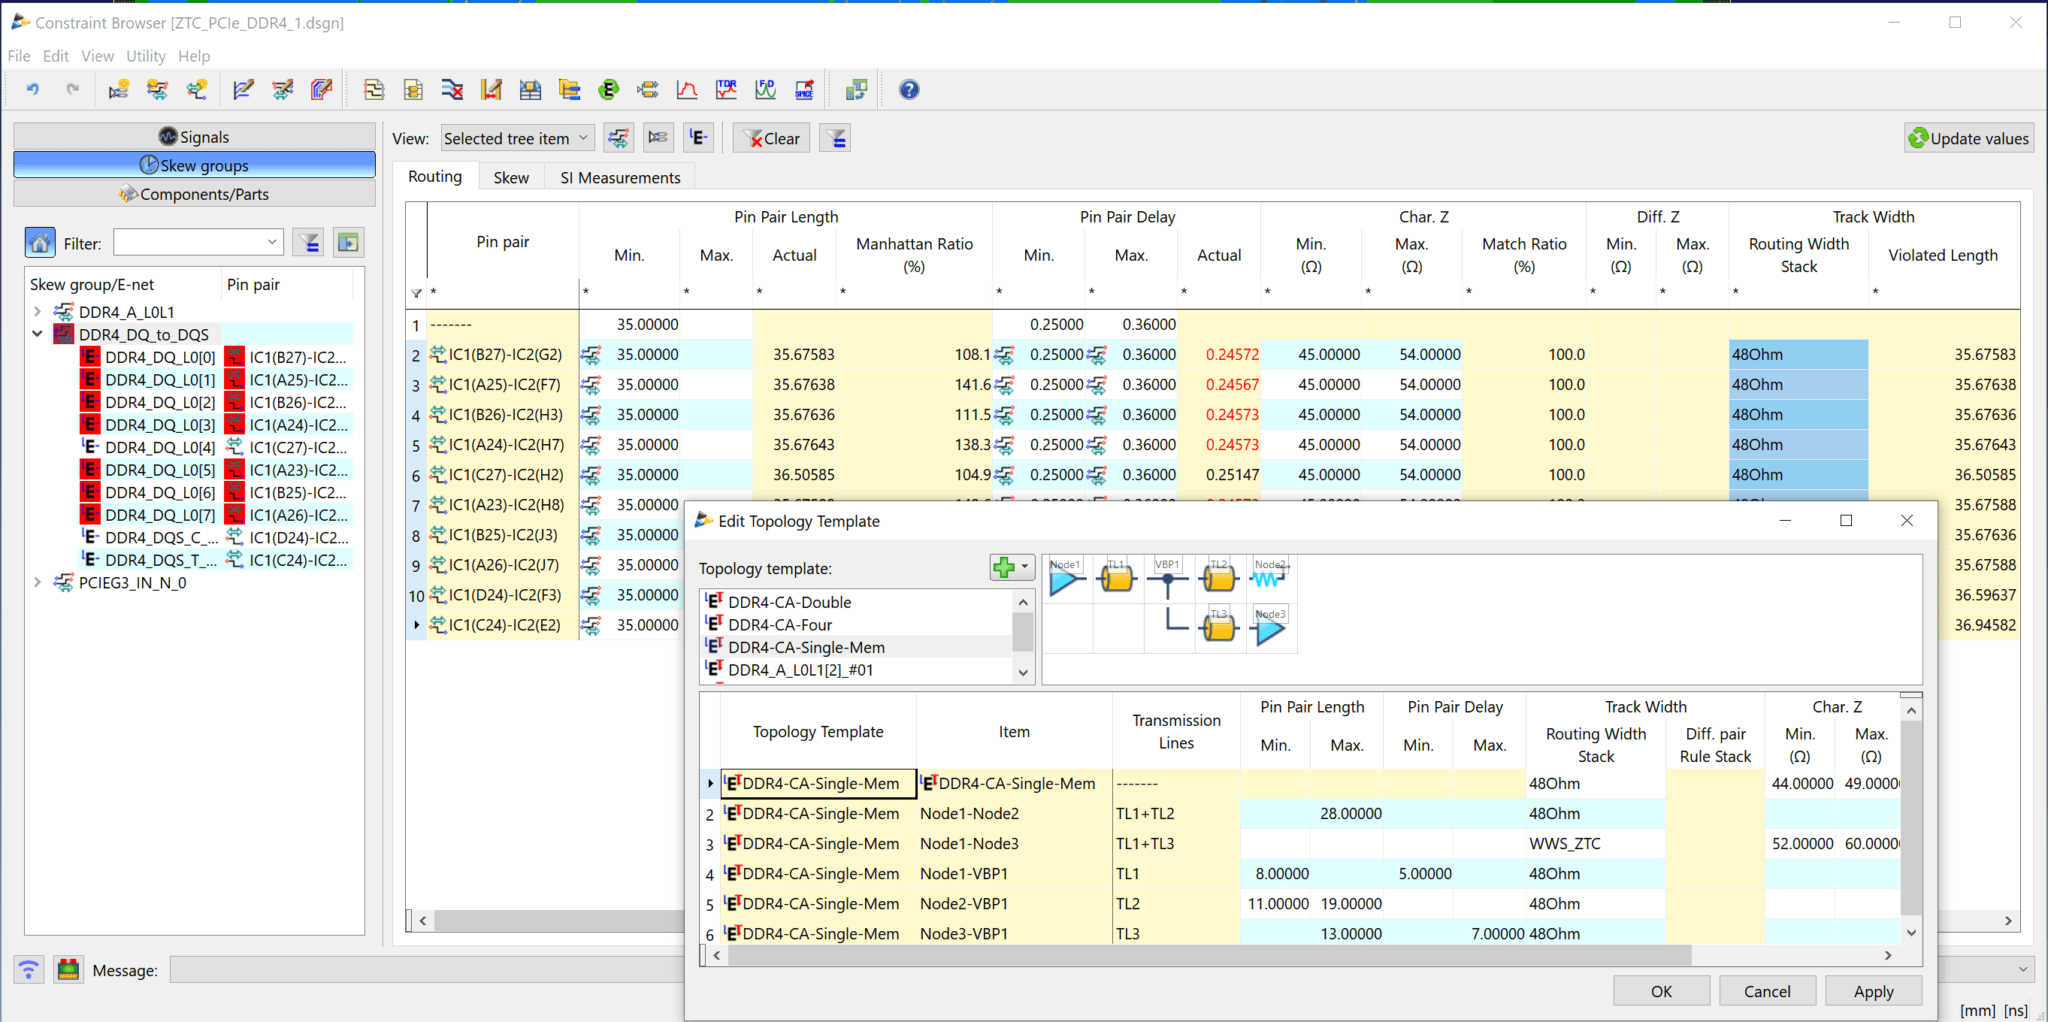The image size is (2048, 1022).
Task: Click the green E-net toolbar icon
Action: click(608, 90)
